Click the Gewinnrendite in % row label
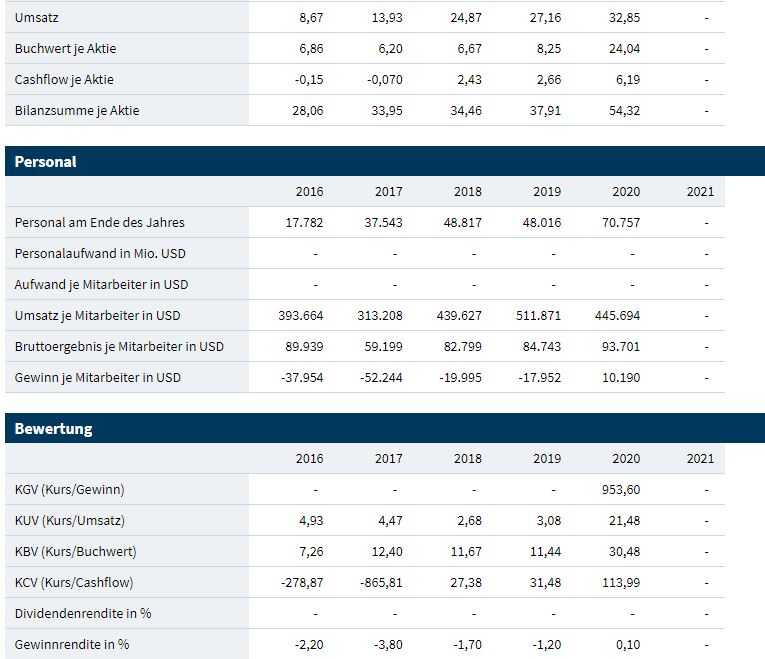Screen dimensions: 765x659 (72, 644)
